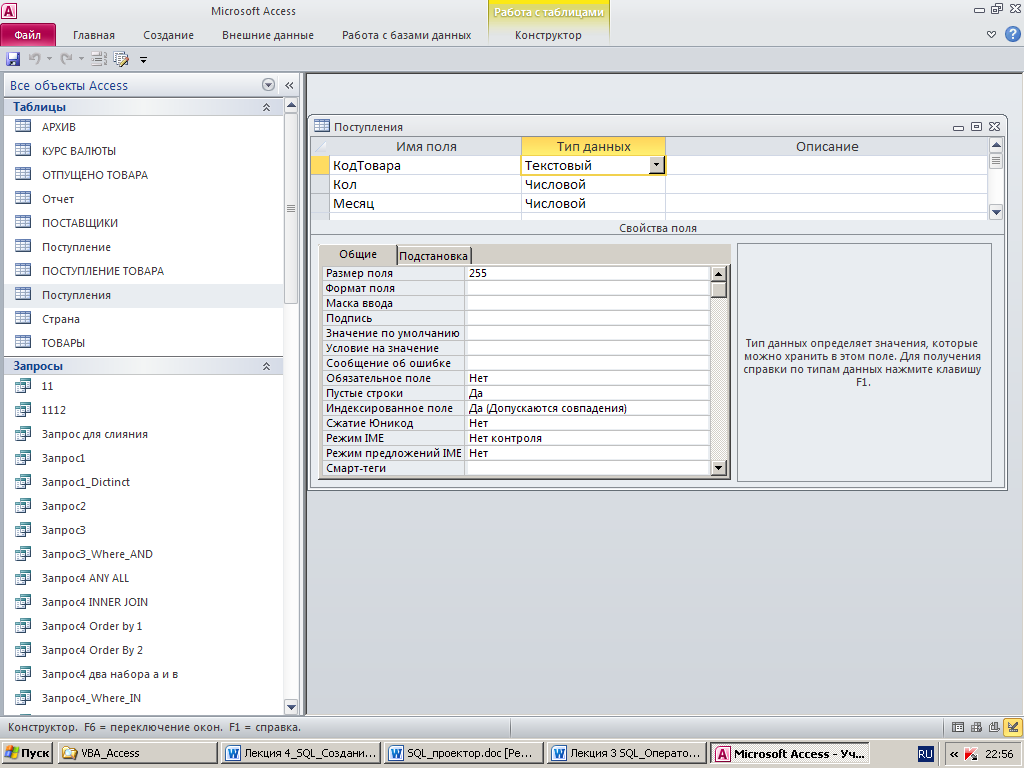Select the Конструктор ribbon tab

click(x=548, y=35)
